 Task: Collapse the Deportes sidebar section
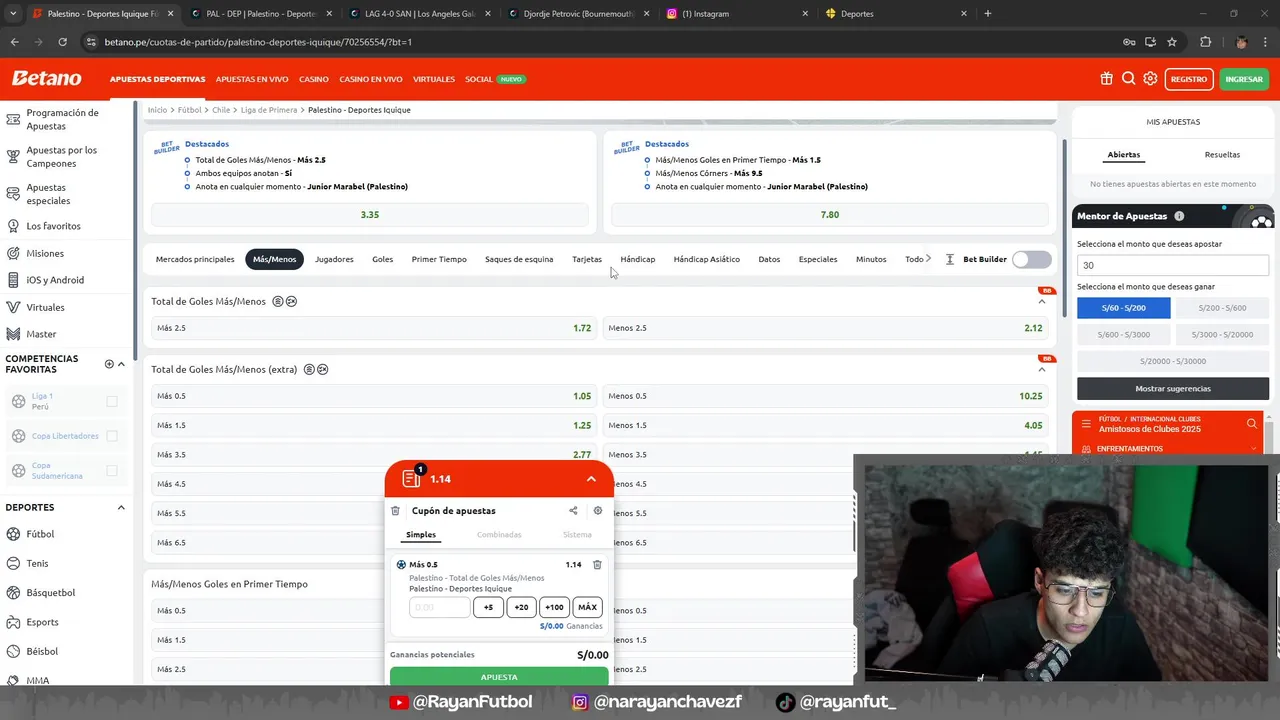coord(121,507)
